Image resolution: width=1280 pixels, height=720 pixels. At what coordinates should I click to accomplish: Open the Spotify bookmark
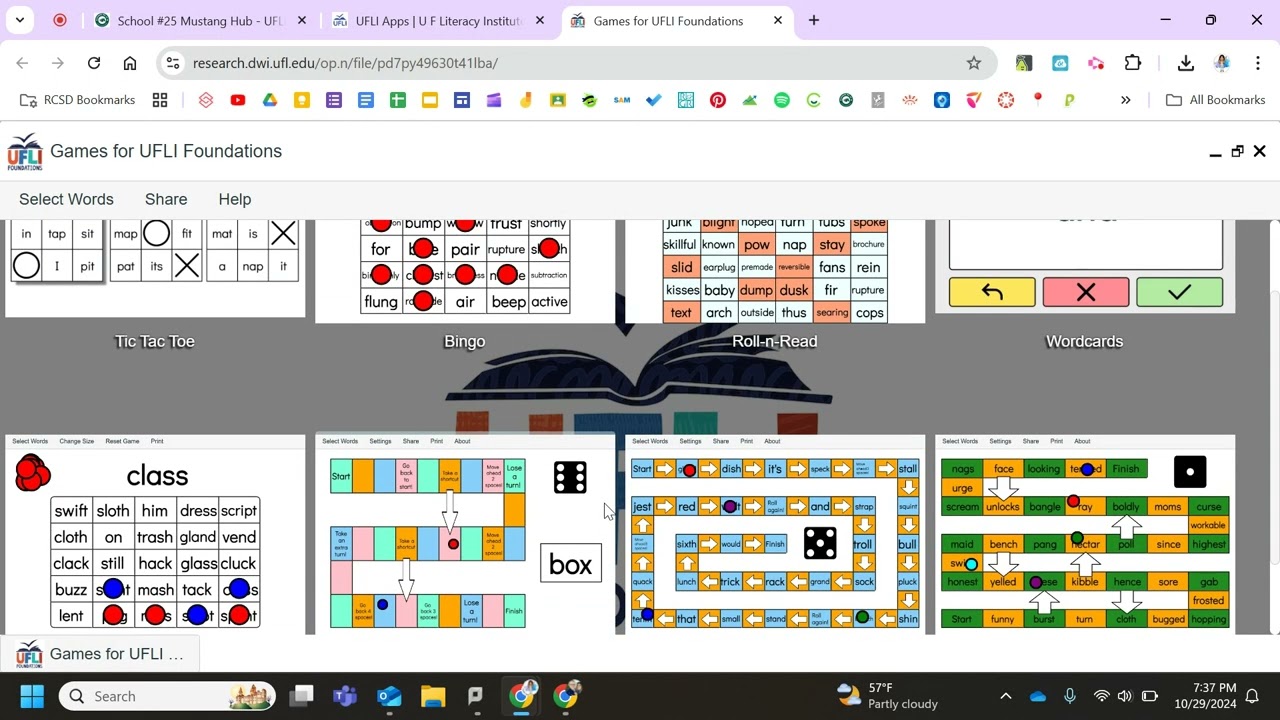click(782, 100)
